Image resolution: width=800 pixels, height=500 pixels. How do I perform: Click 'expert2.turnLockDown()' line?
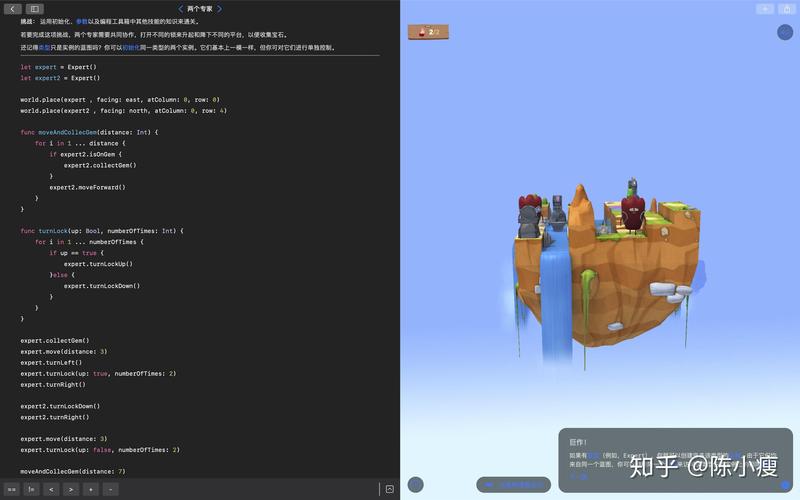click(x=60, y=406)
